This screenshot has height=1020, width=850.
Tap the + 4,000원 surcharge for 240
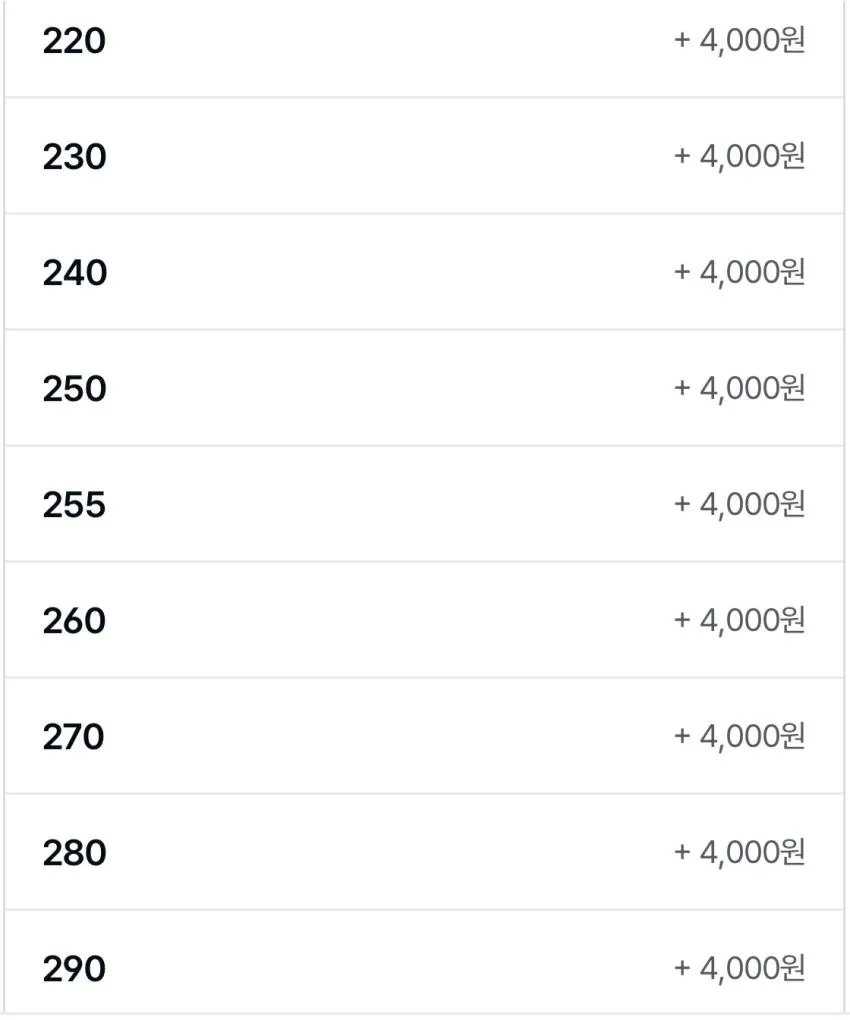tap(739, 273)
